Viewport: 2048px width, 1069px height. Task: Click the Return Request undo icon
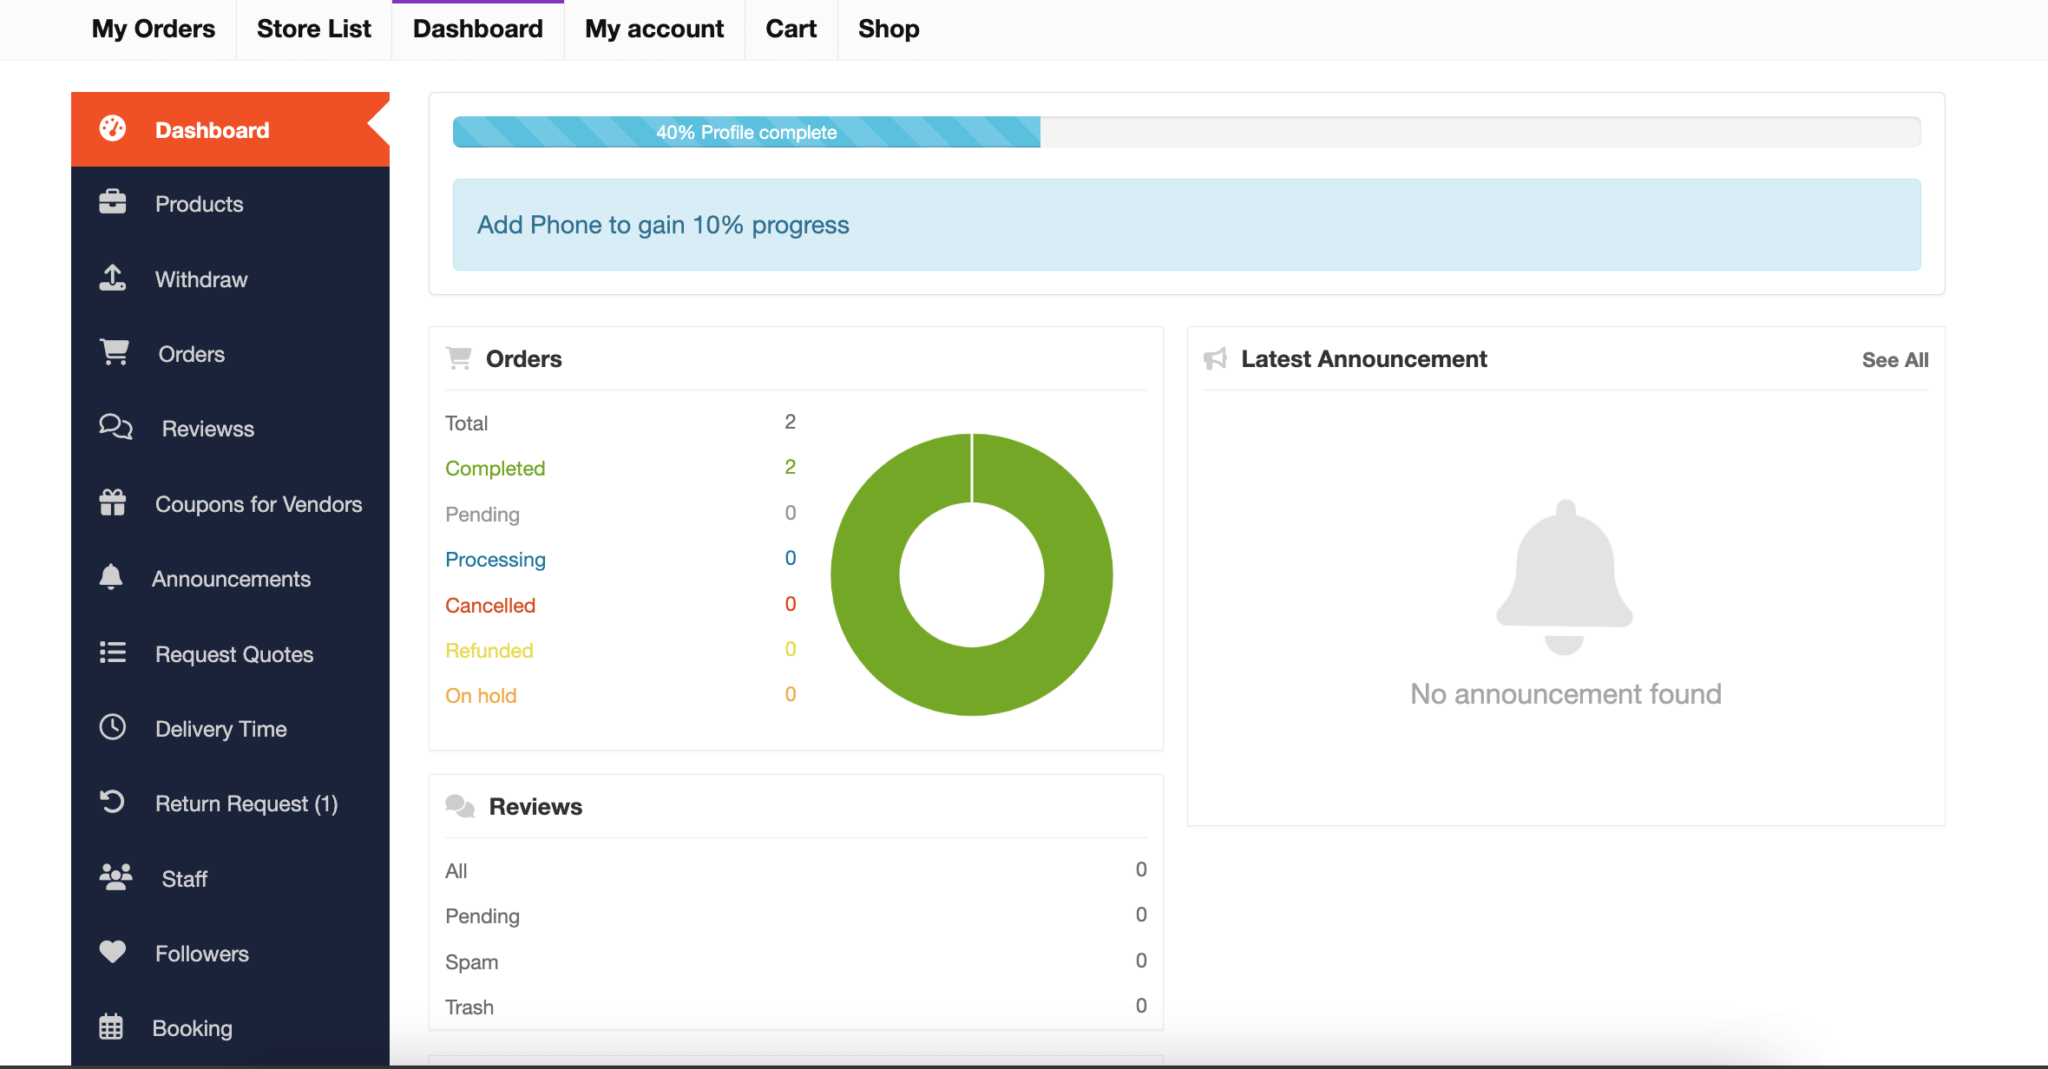[x=113, y=802]
